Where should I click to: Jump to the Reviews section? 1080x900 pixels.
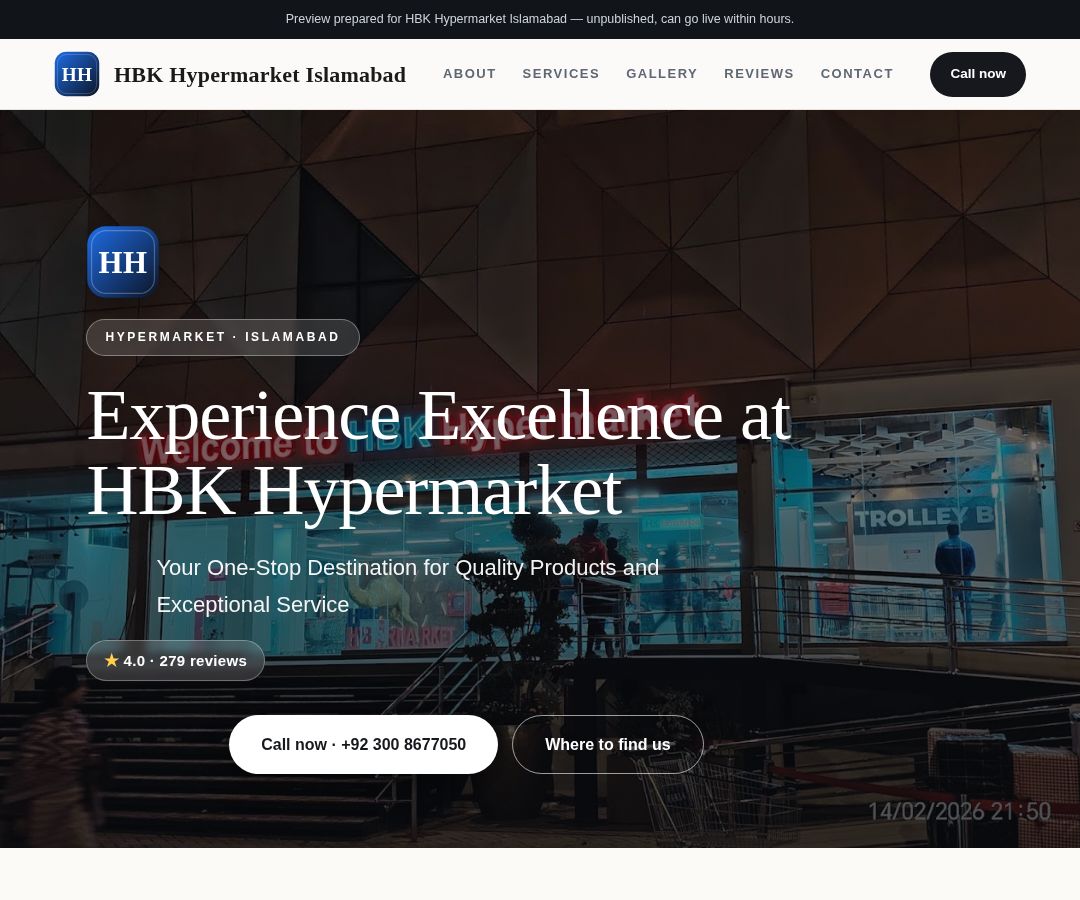(759, 74)
